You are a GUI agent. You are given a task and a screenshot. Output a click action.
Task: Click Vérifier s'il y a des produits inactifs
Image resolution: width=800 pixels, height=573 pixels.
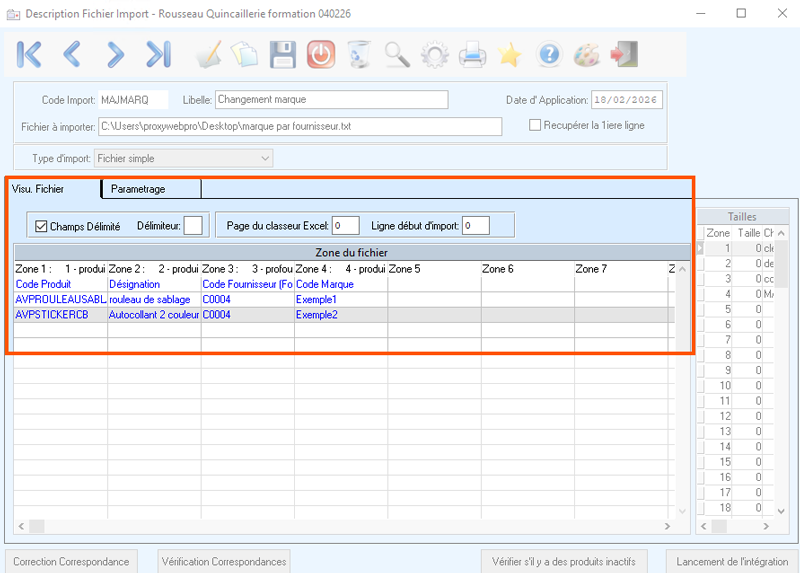click(x=564, y=562)
